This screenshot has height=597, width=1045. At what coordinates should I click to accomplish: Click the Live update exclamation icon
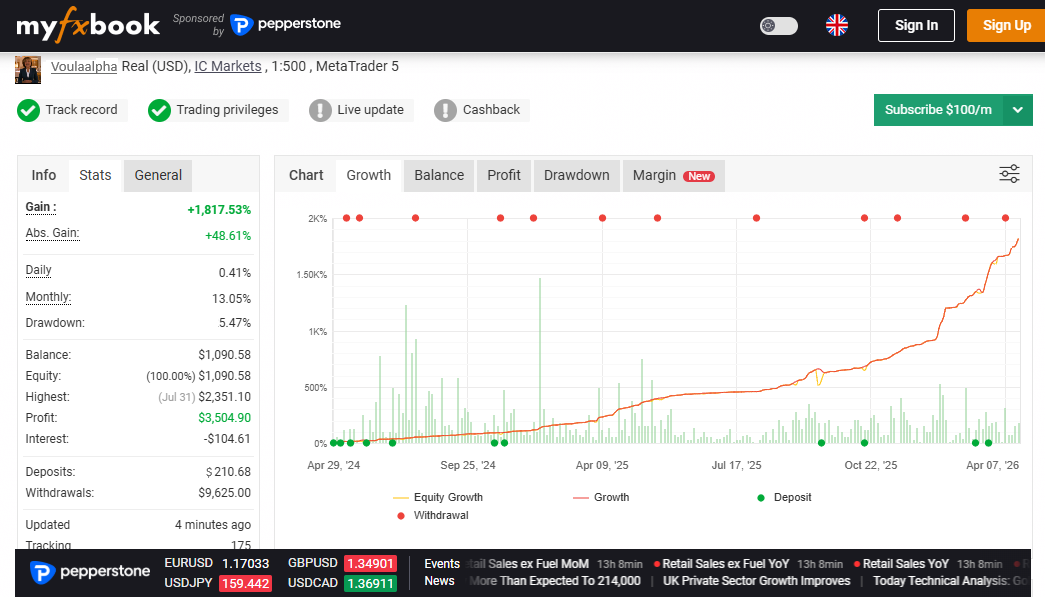[x=320, y=111]
